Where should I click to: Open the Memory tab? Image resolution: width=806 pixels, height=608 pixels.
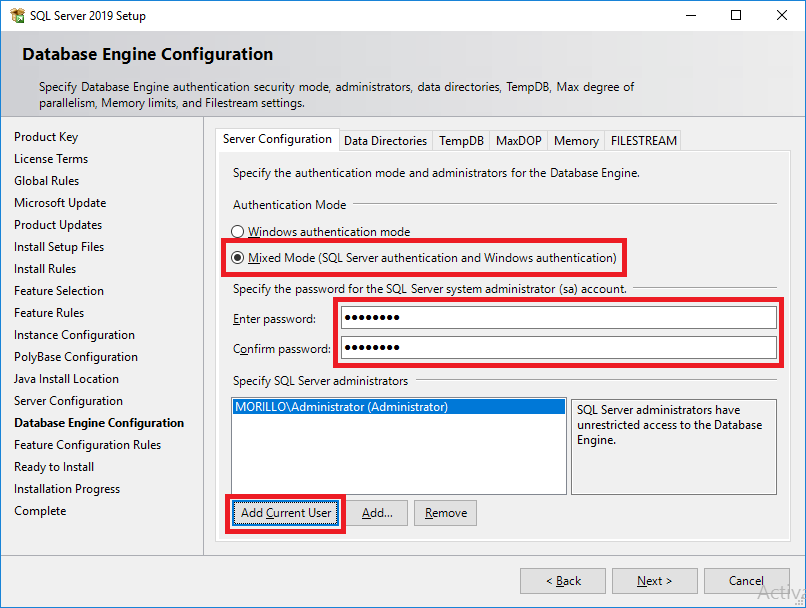576,141
